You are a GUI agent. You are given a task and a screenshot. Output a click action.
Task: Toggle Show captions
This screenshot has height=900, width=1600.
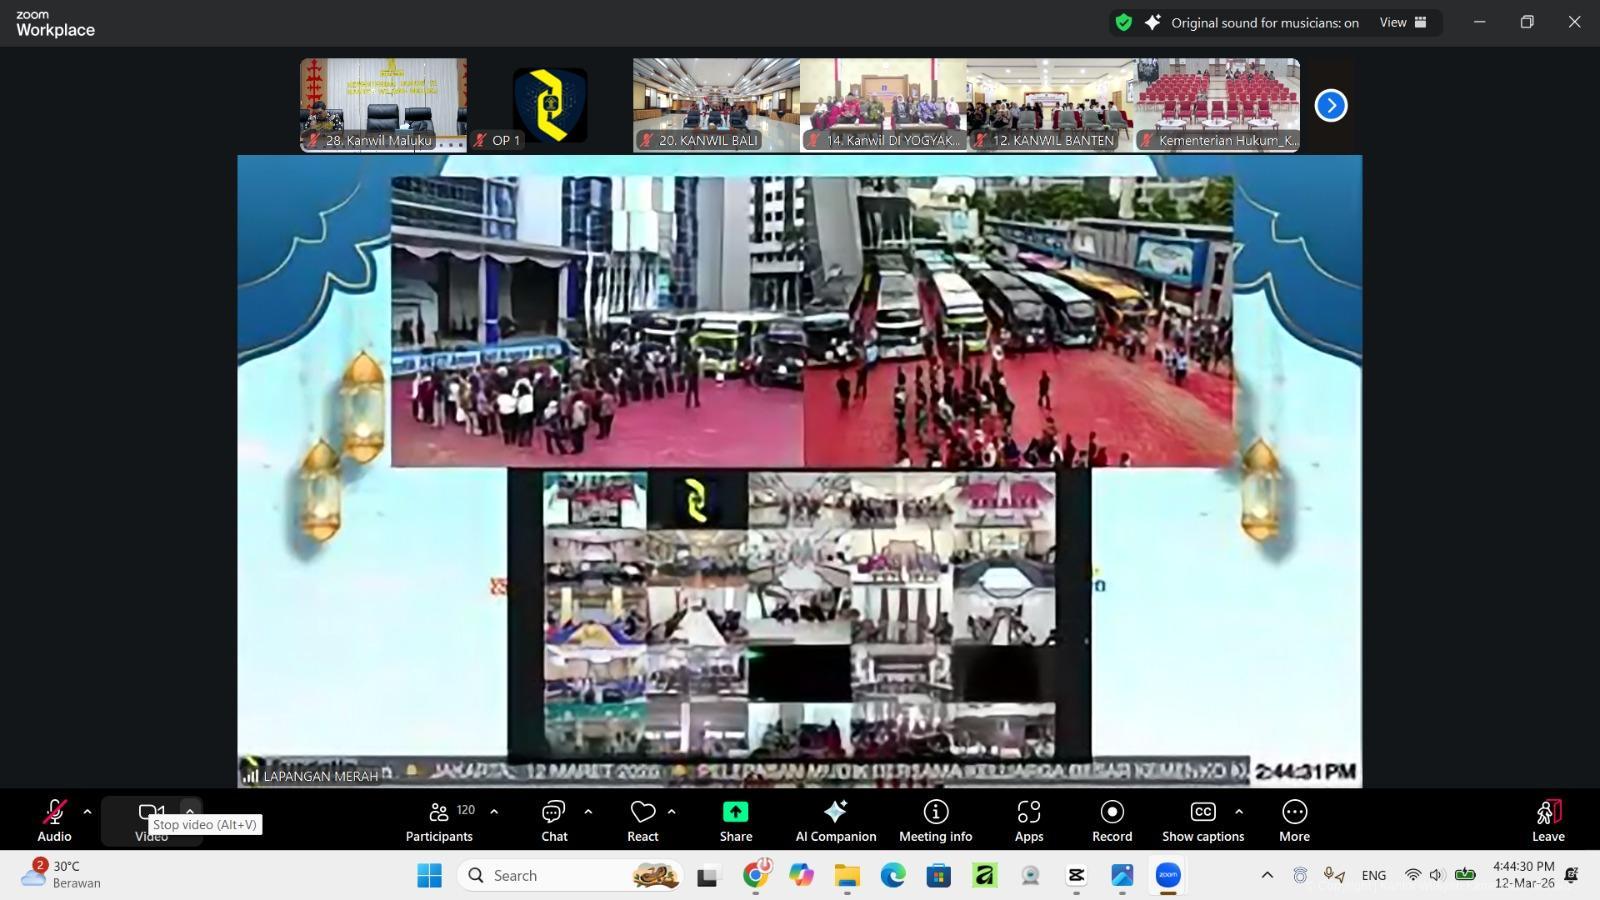(1202, 820)
